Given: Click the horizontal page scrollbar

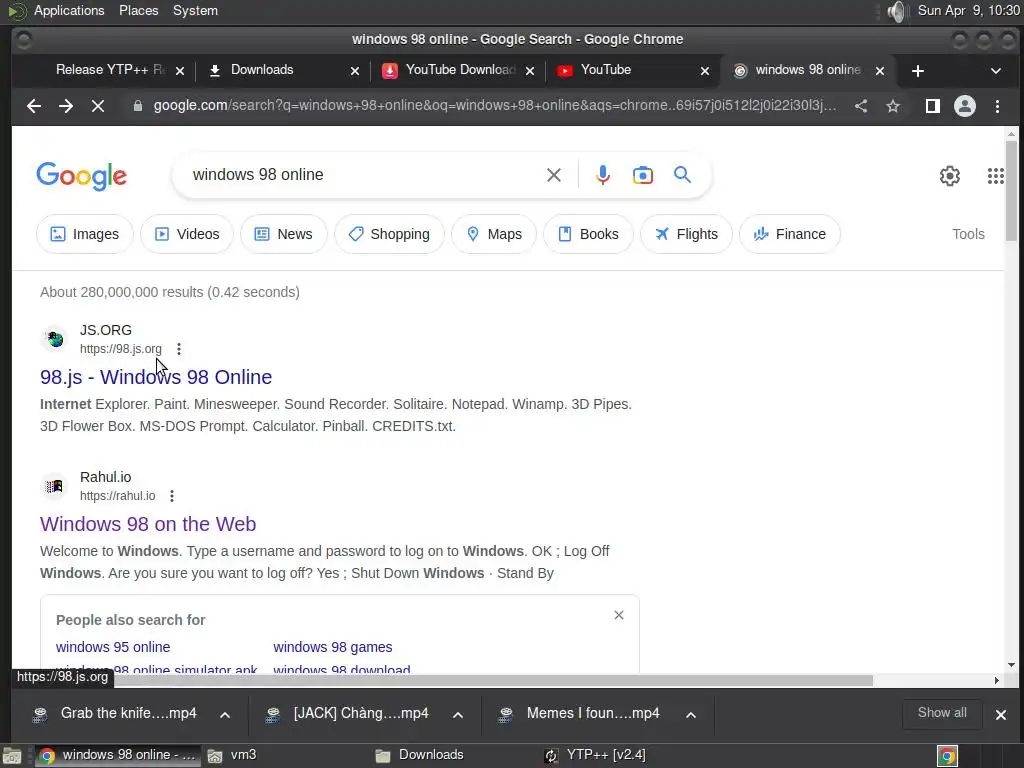Looking at the screenshot, I should (493, 680).
